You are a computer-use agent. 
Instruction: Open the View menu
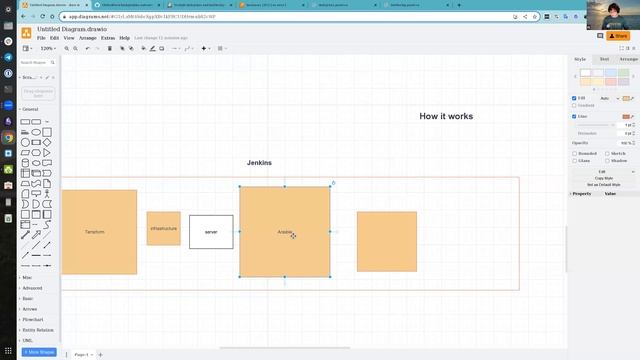coord(69,38)
